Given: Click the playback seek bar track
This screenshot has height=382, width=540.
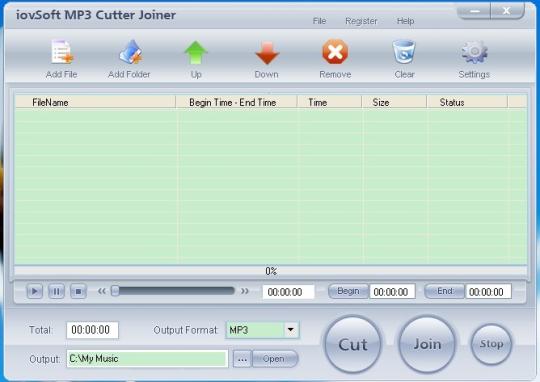Looking at the screenshot, I should pos(173,291).
